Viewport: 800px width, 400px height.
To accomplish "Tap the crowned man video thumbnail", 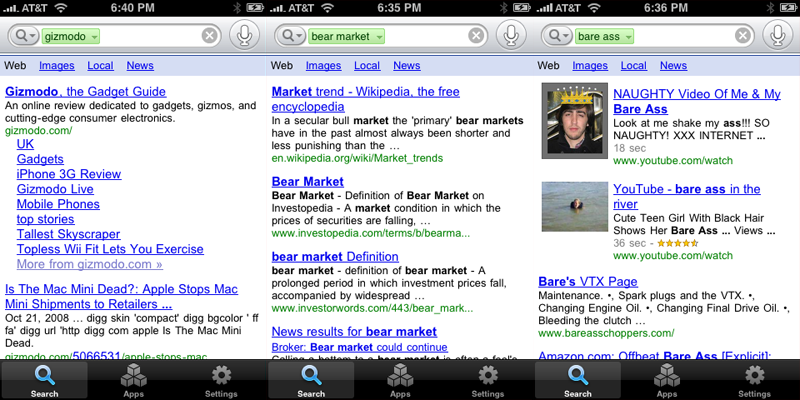I will coord(574,120).
